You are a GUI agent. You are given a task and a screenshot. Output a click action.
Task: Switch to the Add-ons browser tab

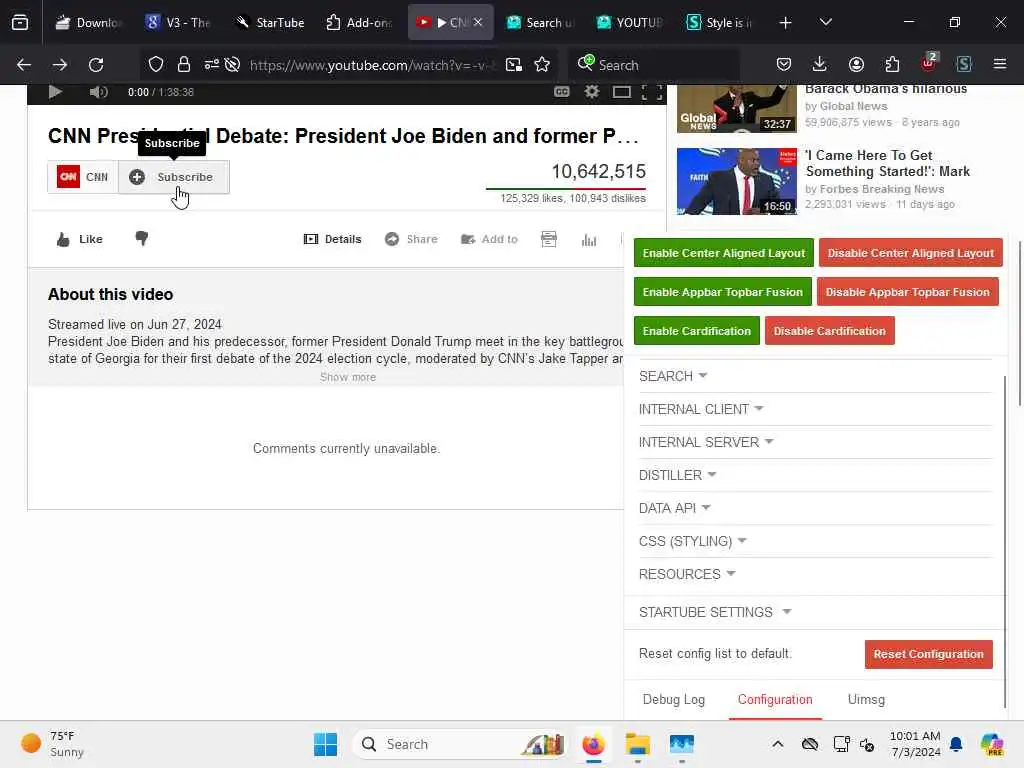tap(359, 22)
